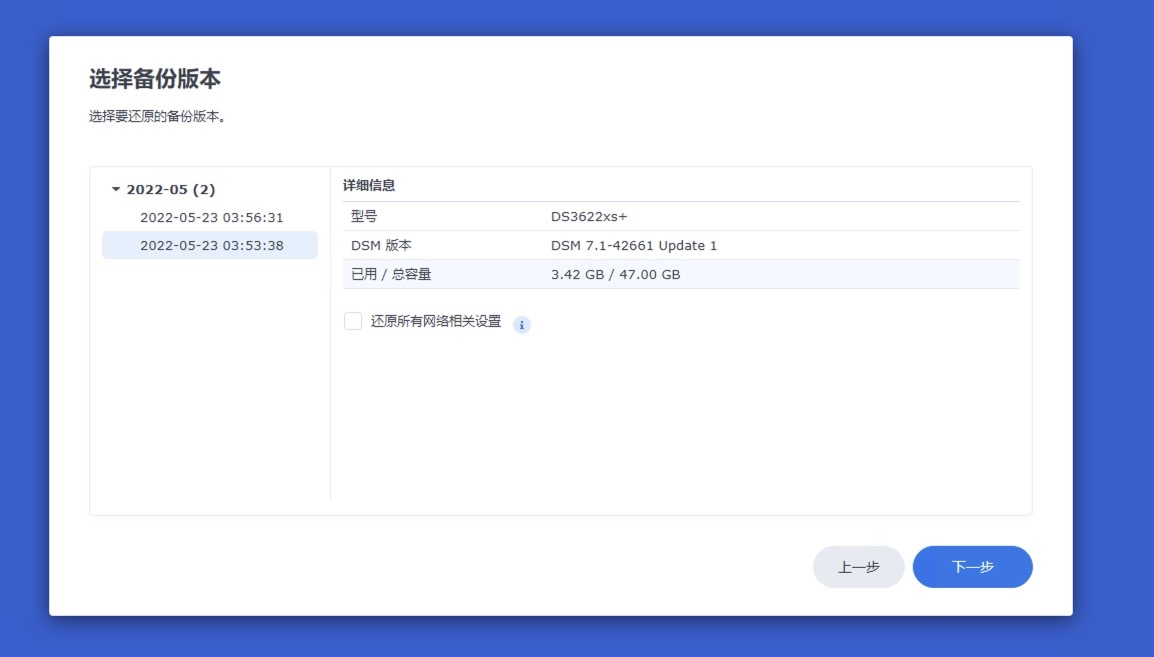Click the 型号 row label

[364, 216]
